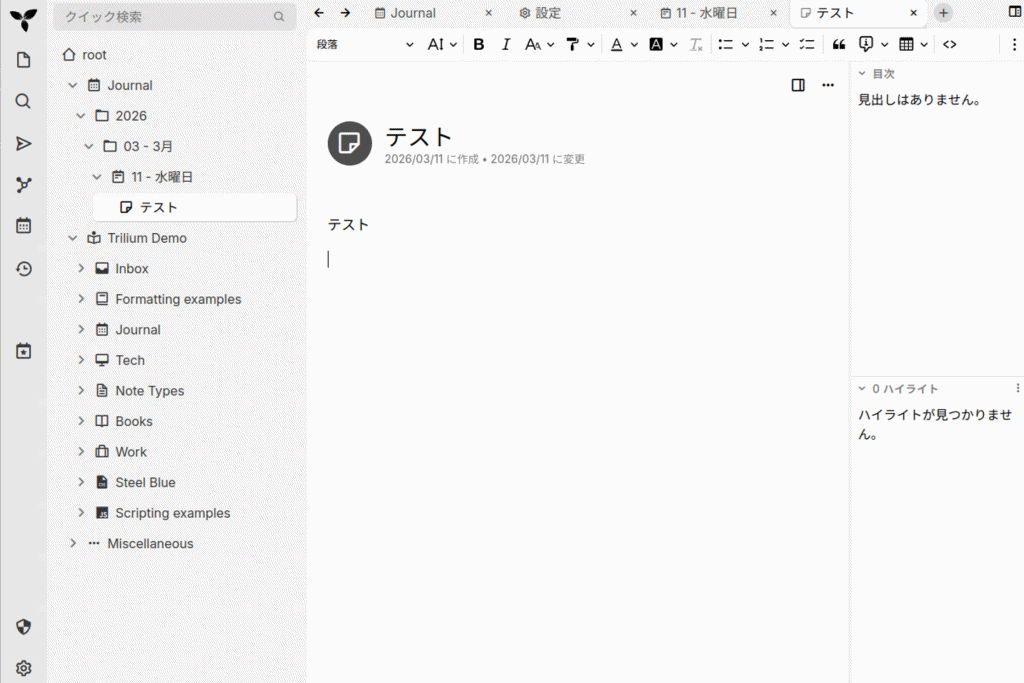Insert a block quote from toolbar
Viewport: 1024px width, 683px height.
839,44
